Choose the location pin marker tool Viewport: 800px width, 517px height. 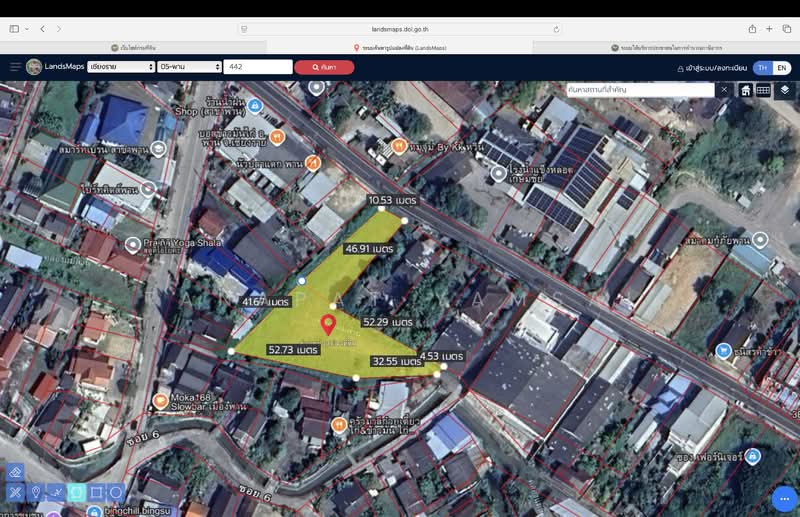(36, 492)
